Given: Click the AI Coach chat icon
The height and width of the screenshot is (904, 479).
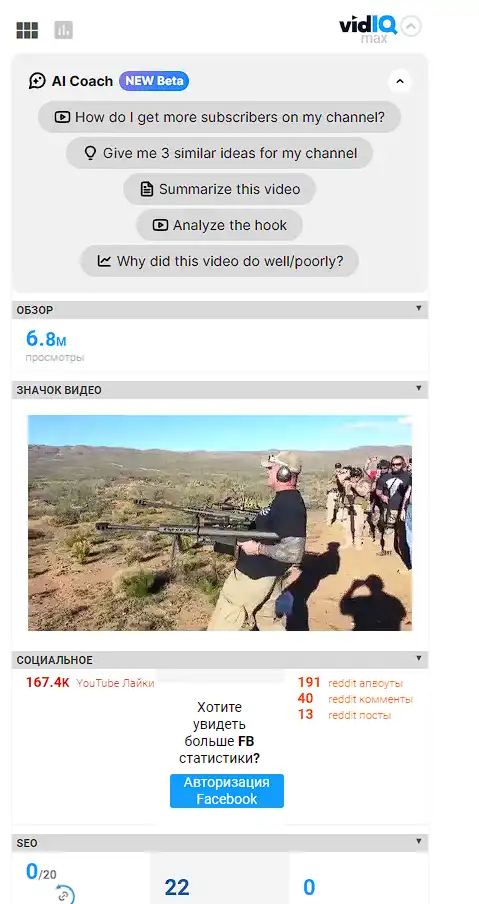Looking at the screenshot, I should pyautogui.click(x=37, y=81).
